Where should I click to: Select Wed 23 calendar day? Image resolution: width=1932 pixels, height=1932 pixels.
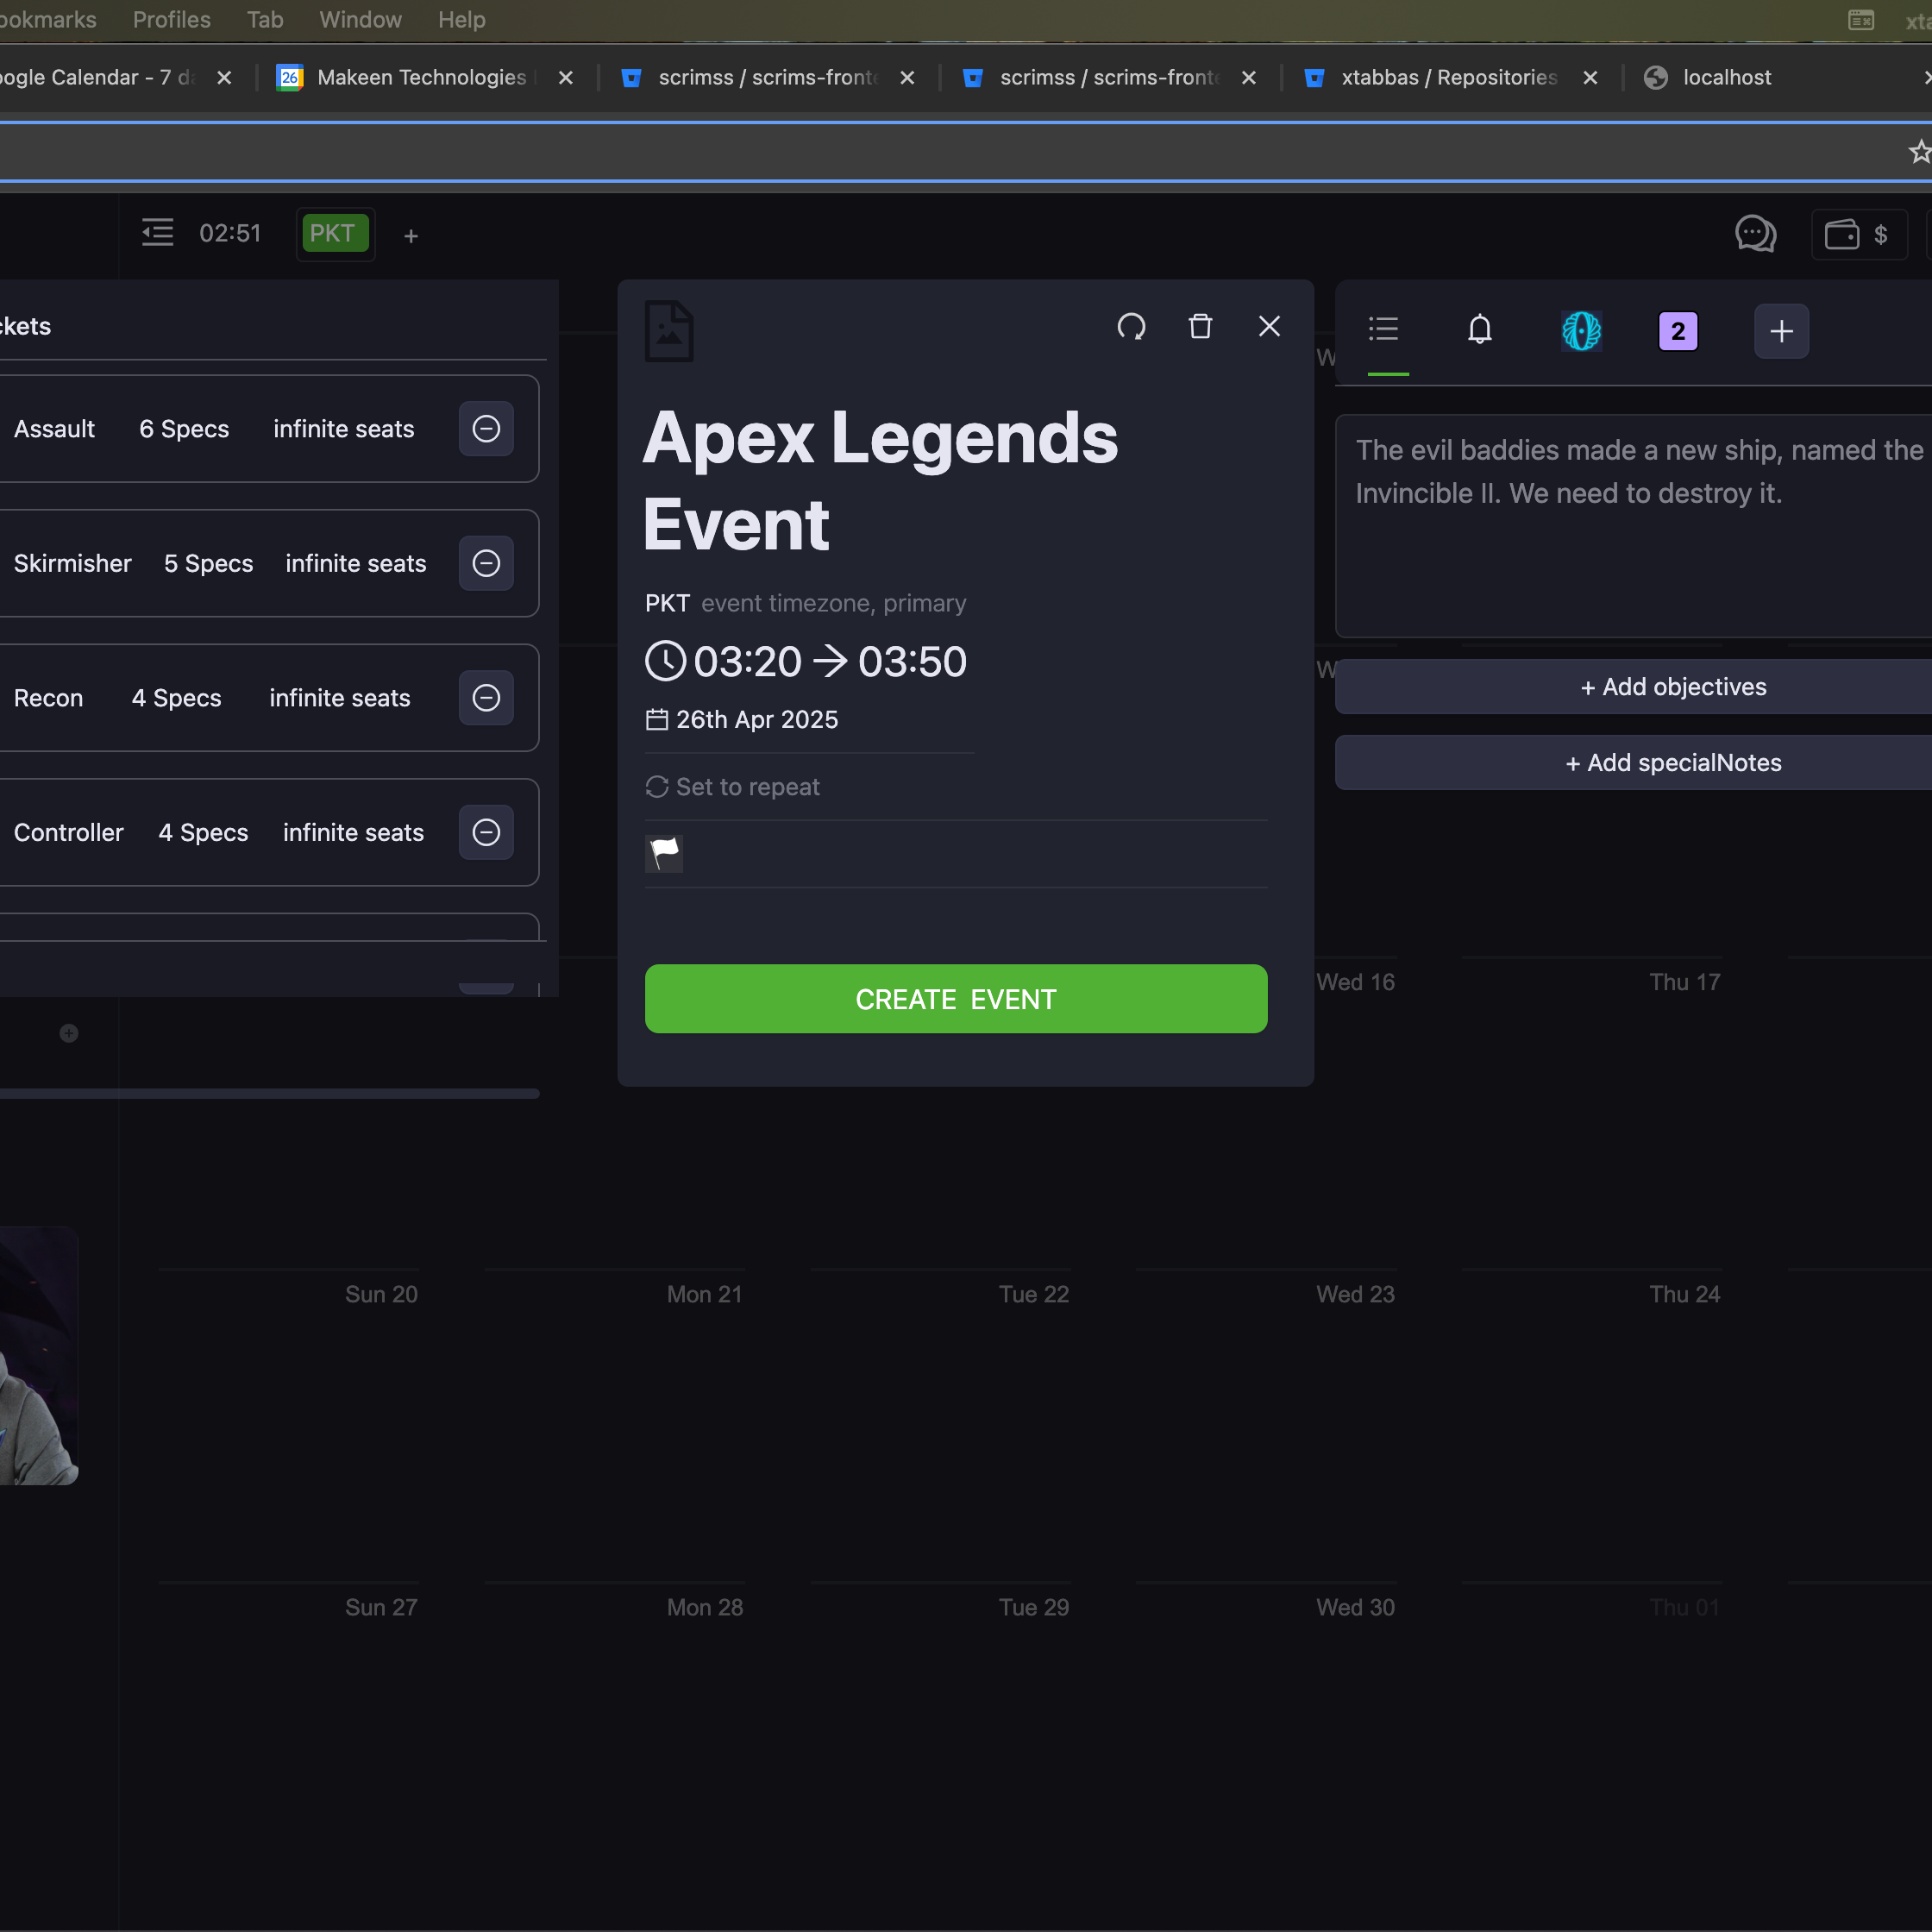[x=1355, y=1294]
